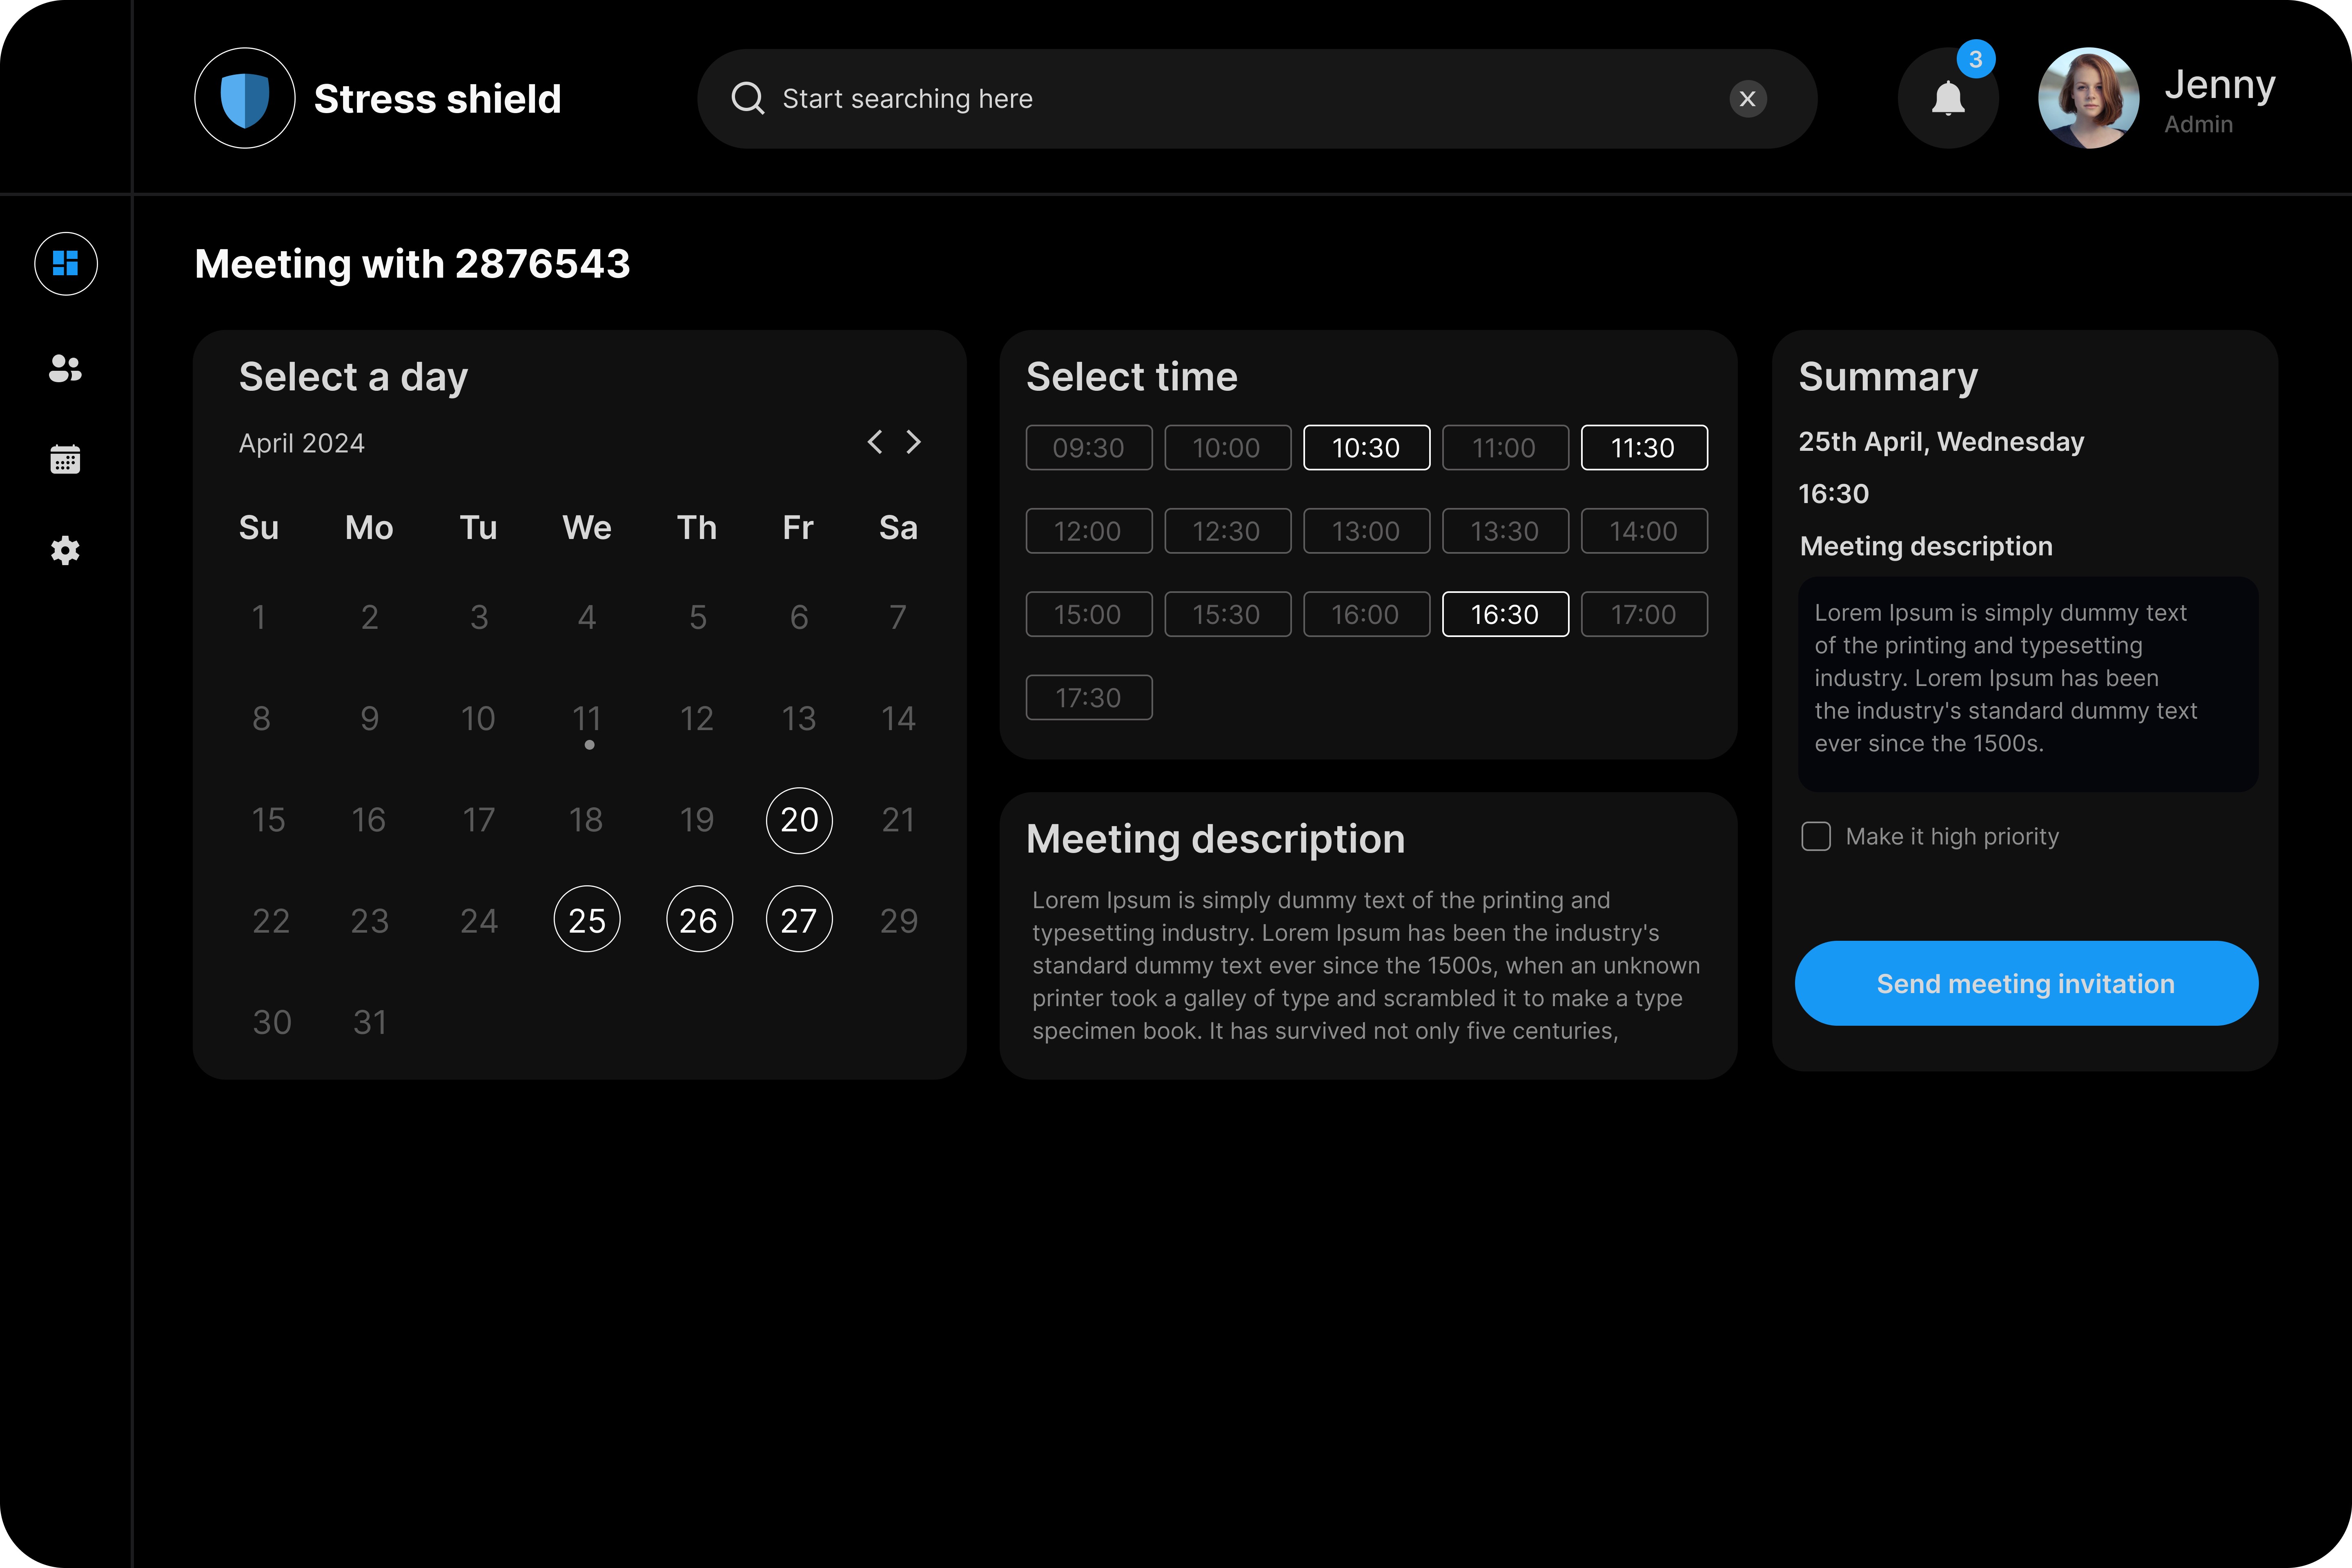This screenshot has height=1568, width=2352.
Task: Go to previous month in calendar
Action: [x=875, y=442]
